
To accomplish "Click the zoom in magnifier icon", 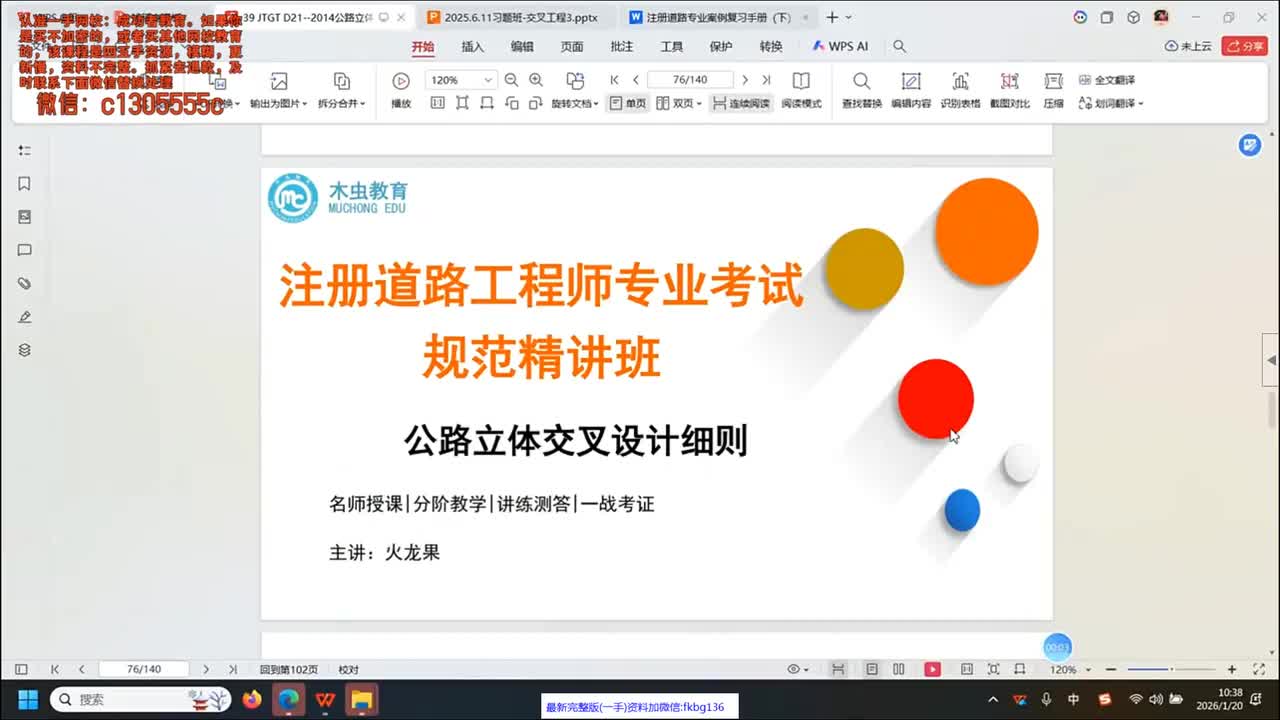I will 536,80.
